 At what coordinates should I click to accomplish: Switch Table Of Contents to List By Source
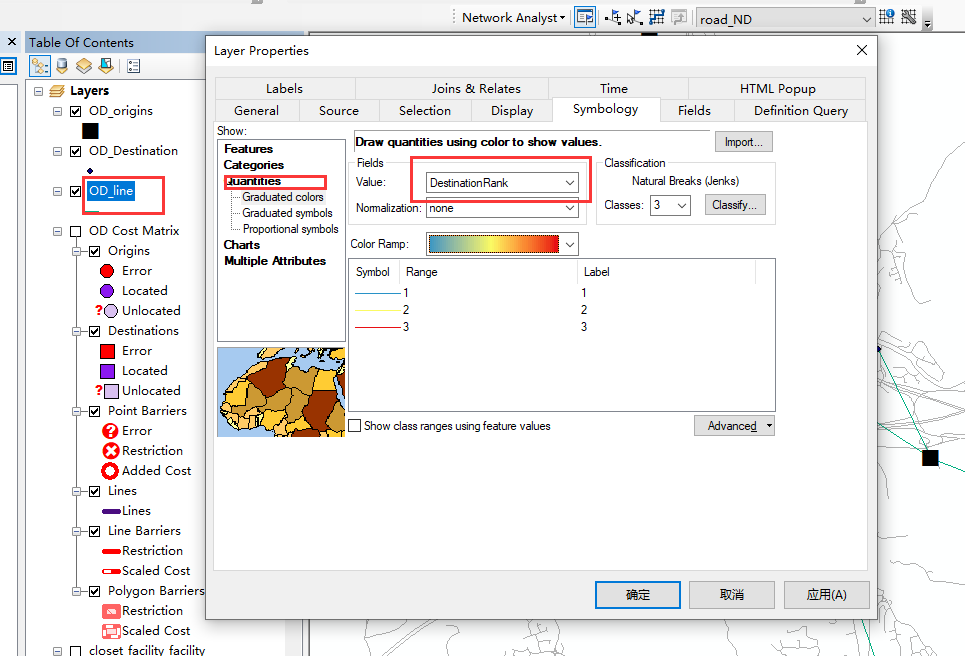click(61, 64)
